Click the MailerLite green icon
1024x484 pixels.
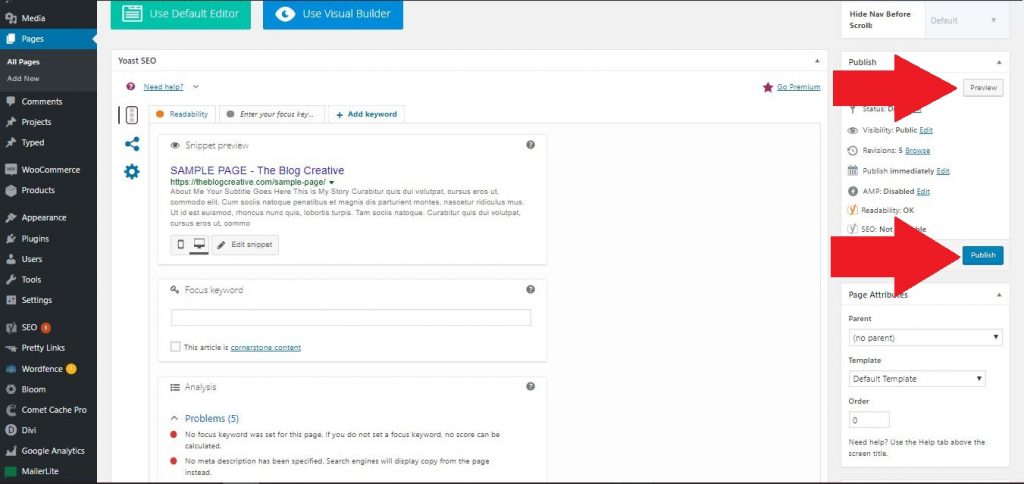click(x=10, y=471)
